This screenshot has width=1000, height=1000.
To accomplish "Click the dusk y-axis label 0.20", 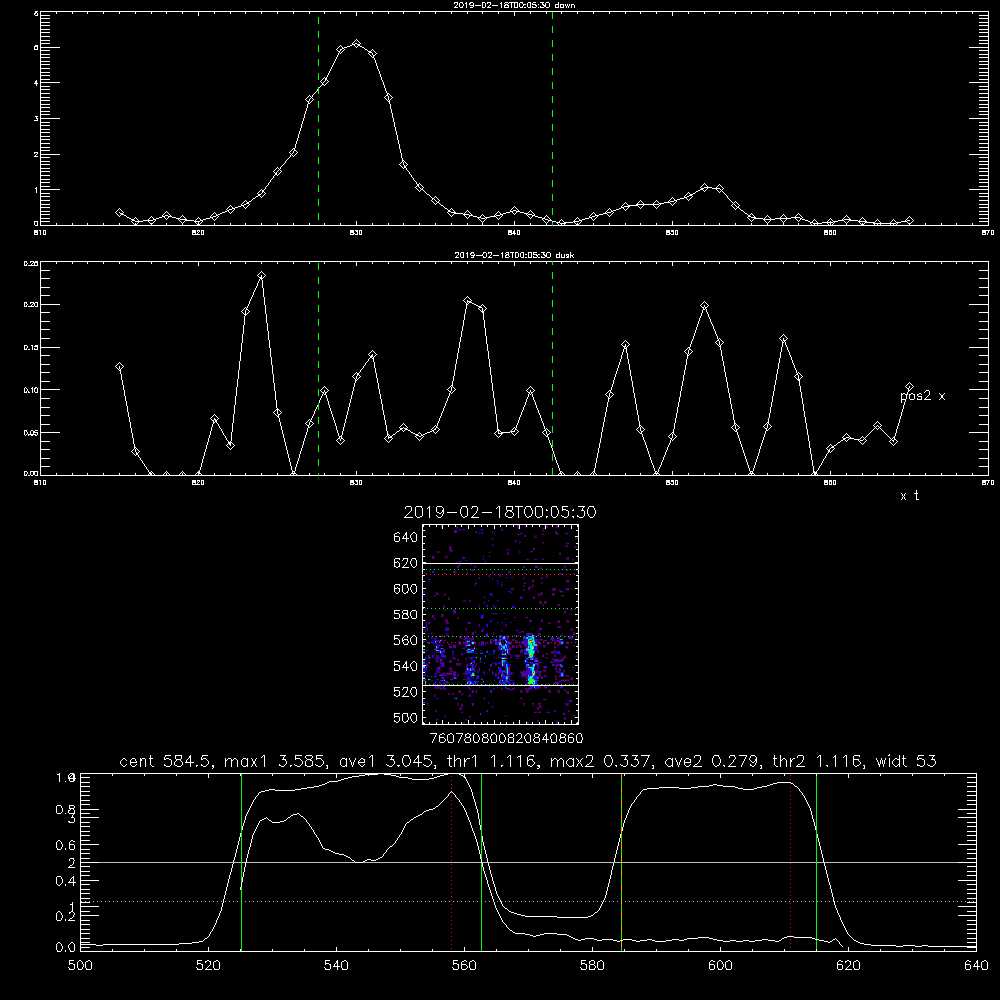I will [x=31, y=305].
